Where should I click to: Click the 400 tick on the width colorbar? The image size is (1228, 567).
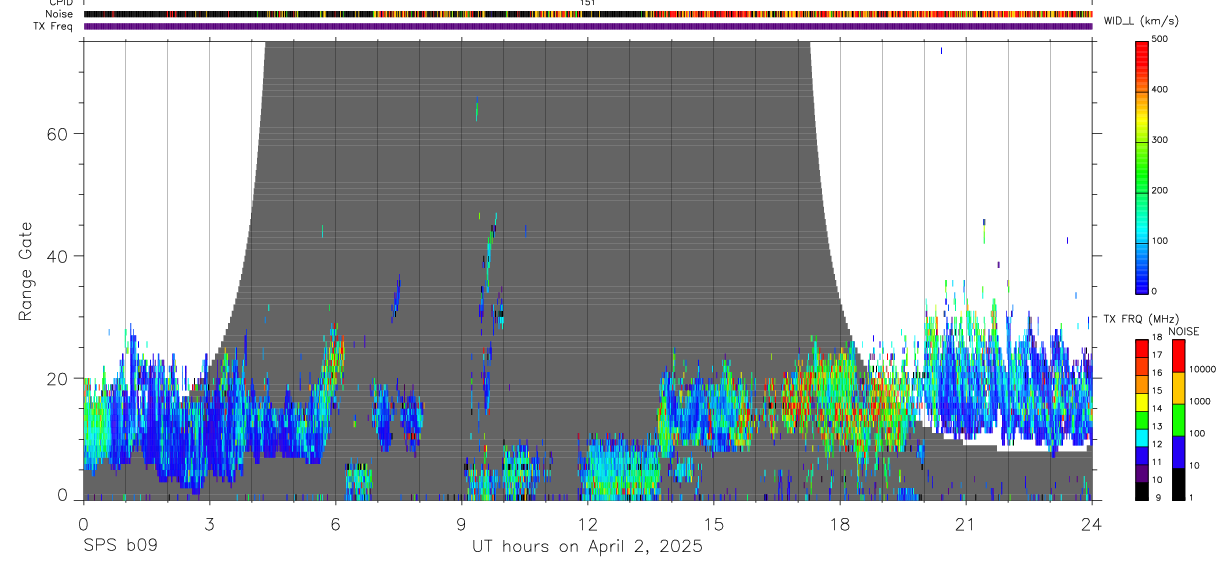click(x=1162, y=90)
